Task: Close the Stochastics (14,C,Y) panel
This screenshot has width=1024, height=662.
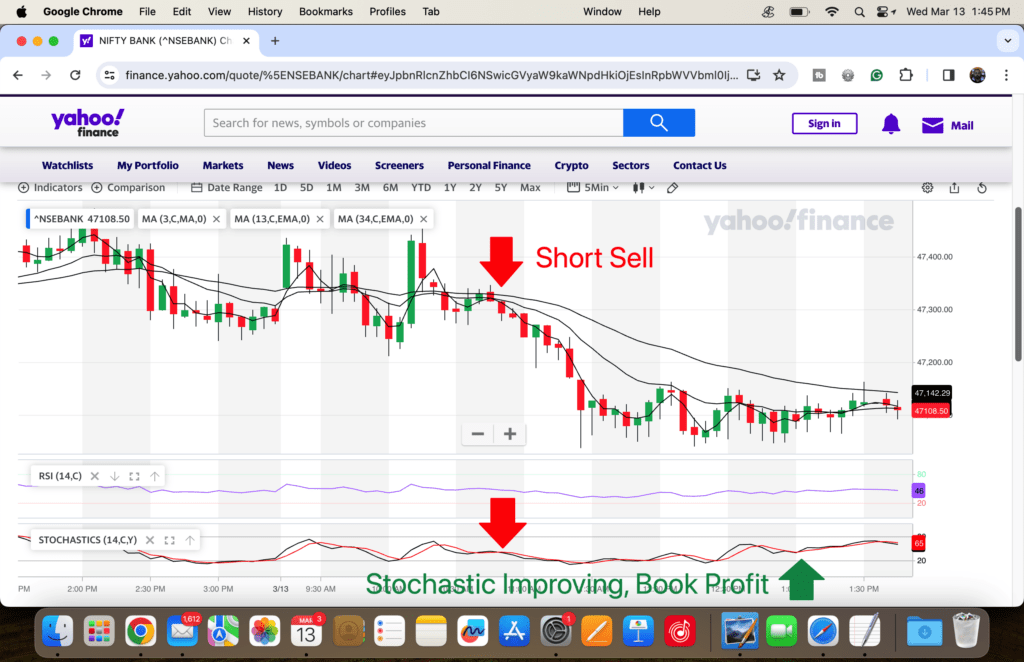Action: coord(150,540)
